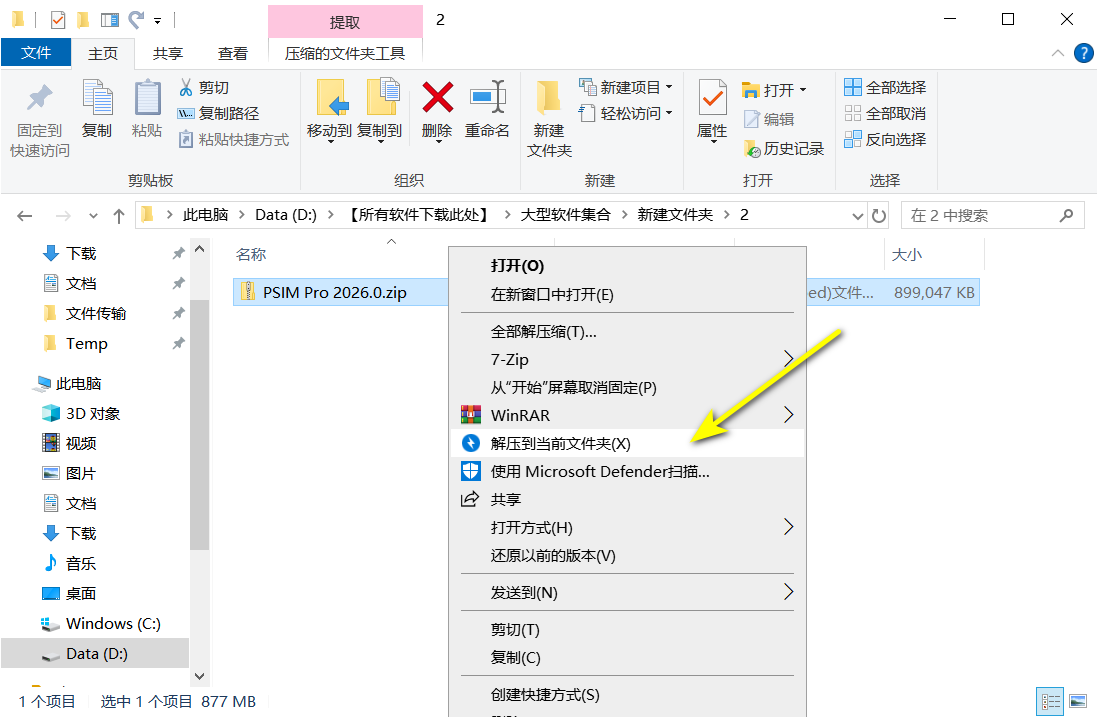Click Data (D:) in the address breadcrumb
This screenshot has height=717, width=1098.
click(x=286, y=215)
